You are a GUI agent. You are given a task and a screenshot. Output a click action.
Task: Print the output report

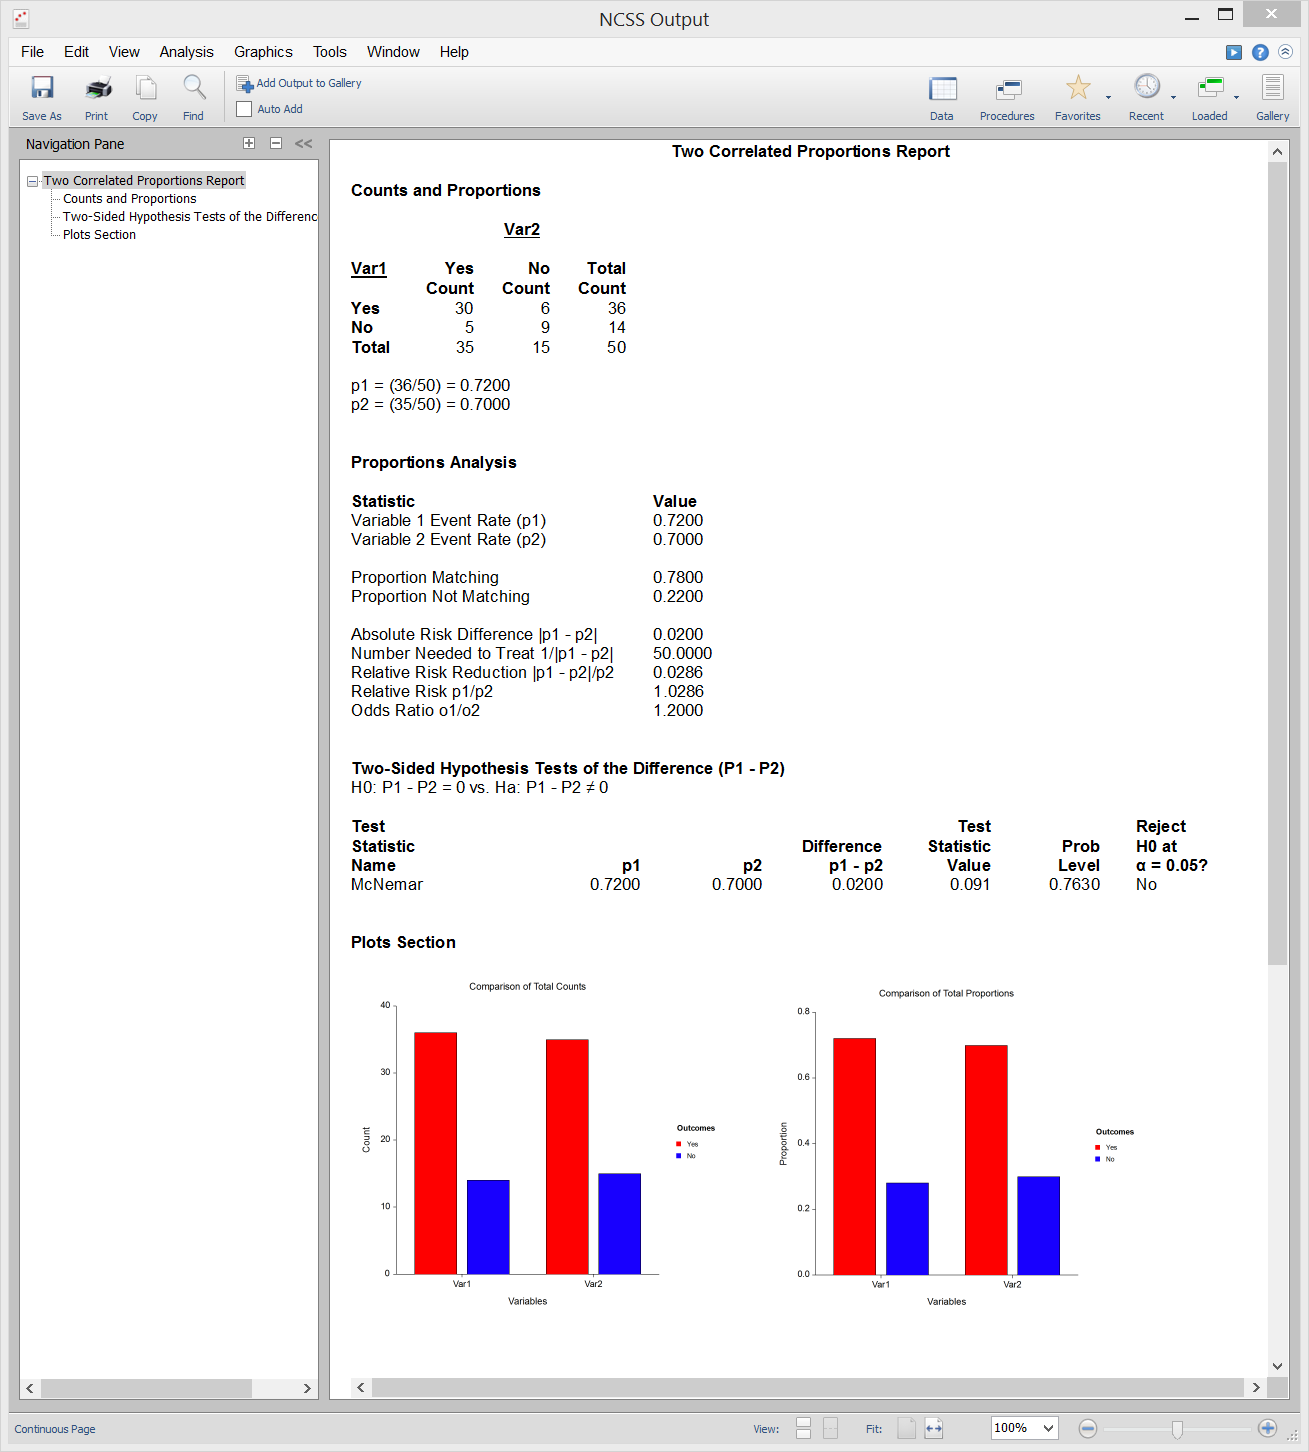coord(98,88)
